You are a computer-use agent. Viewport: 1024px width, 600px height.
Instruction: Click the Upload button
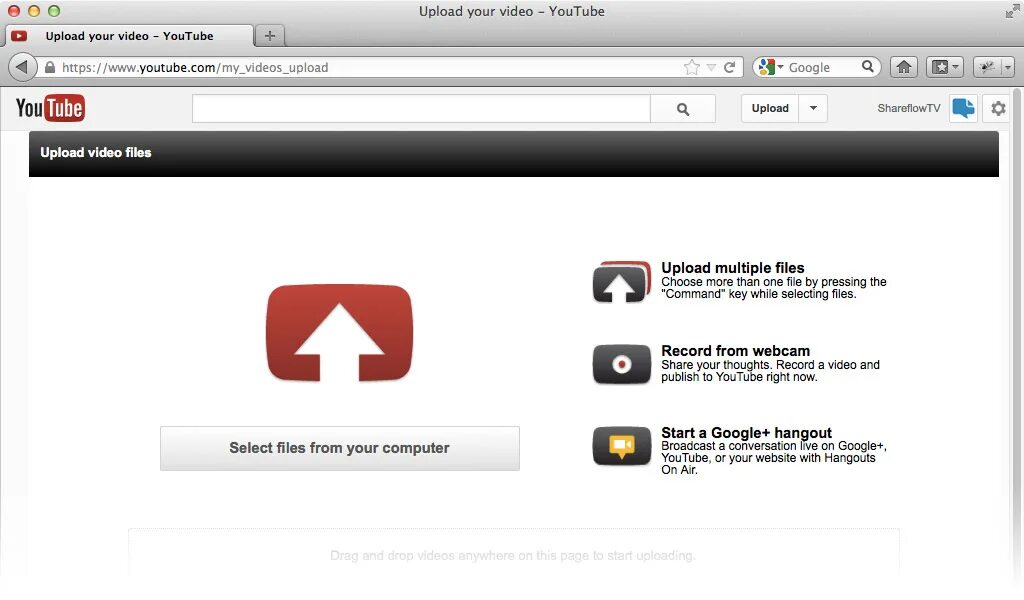(770, 108)
